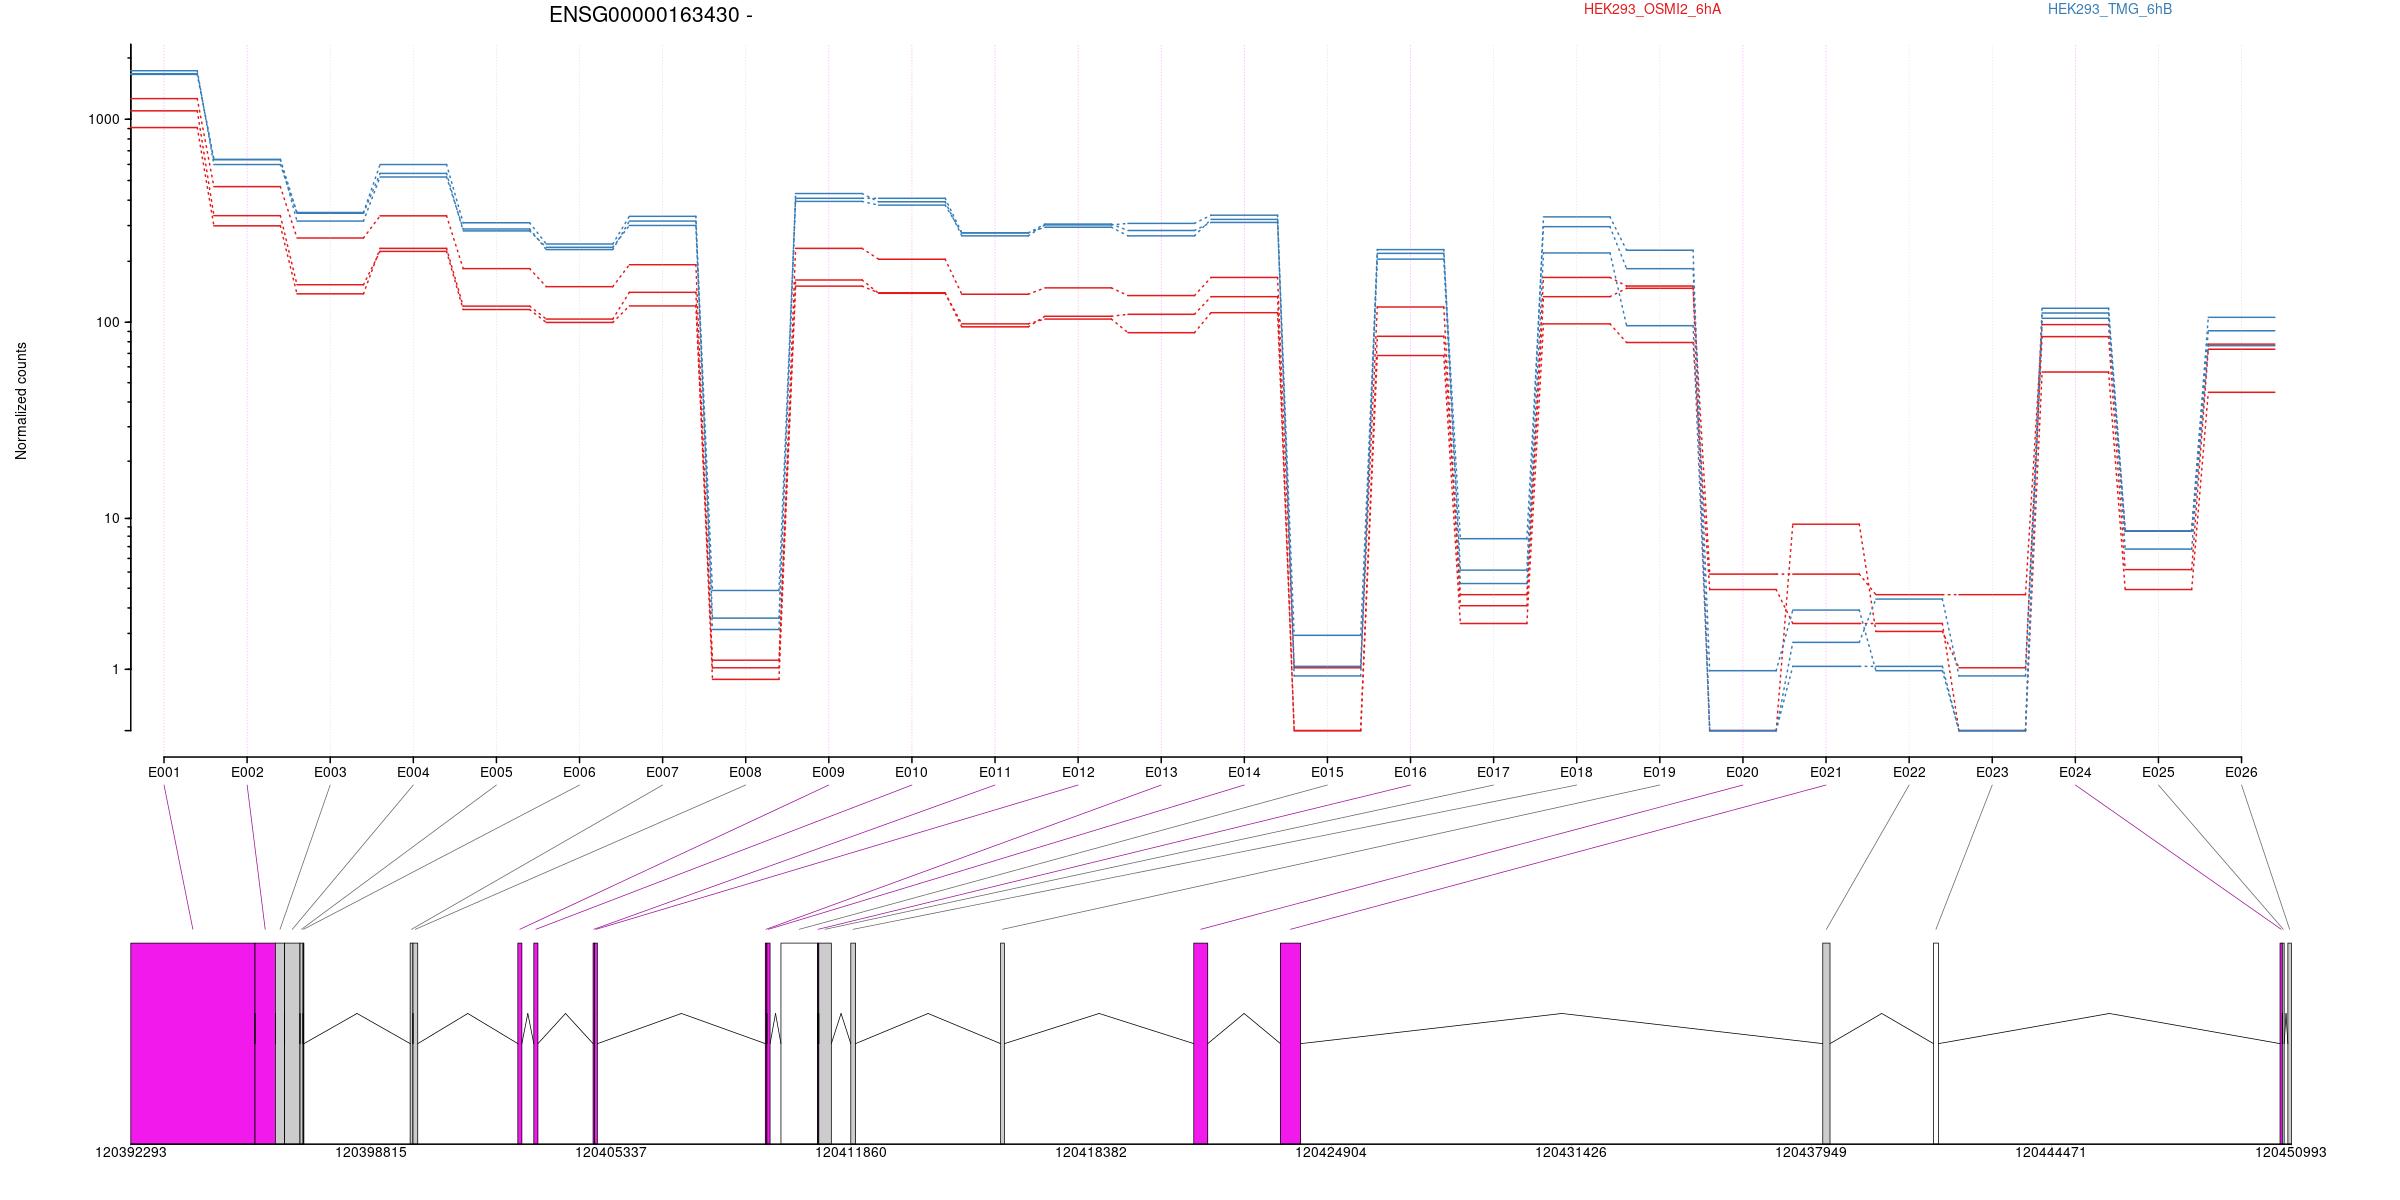The height and width of the screenshot is (1200, 2400).
Task: Click exon label E023
Action: pos(1992,772)
